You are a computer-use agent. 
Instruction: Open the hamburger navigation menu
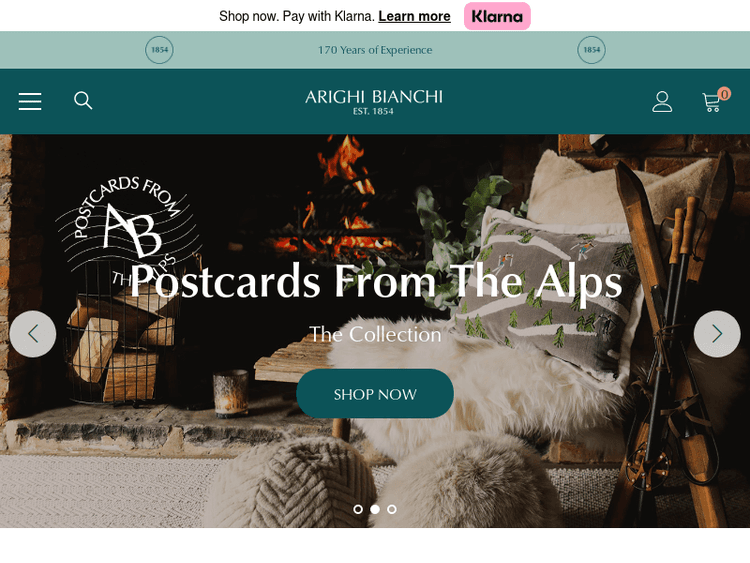[30, 101]
